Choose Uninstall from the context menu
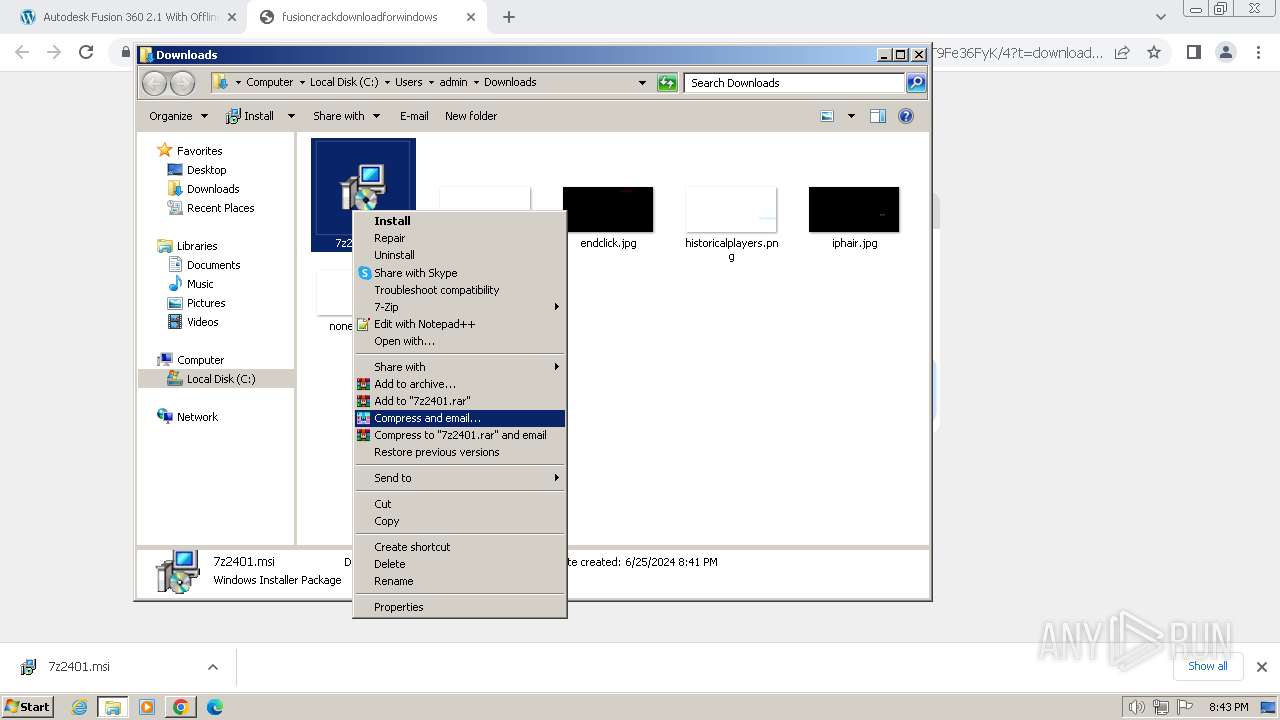Viewport: 1280px width, 720px height. point(460,255)
